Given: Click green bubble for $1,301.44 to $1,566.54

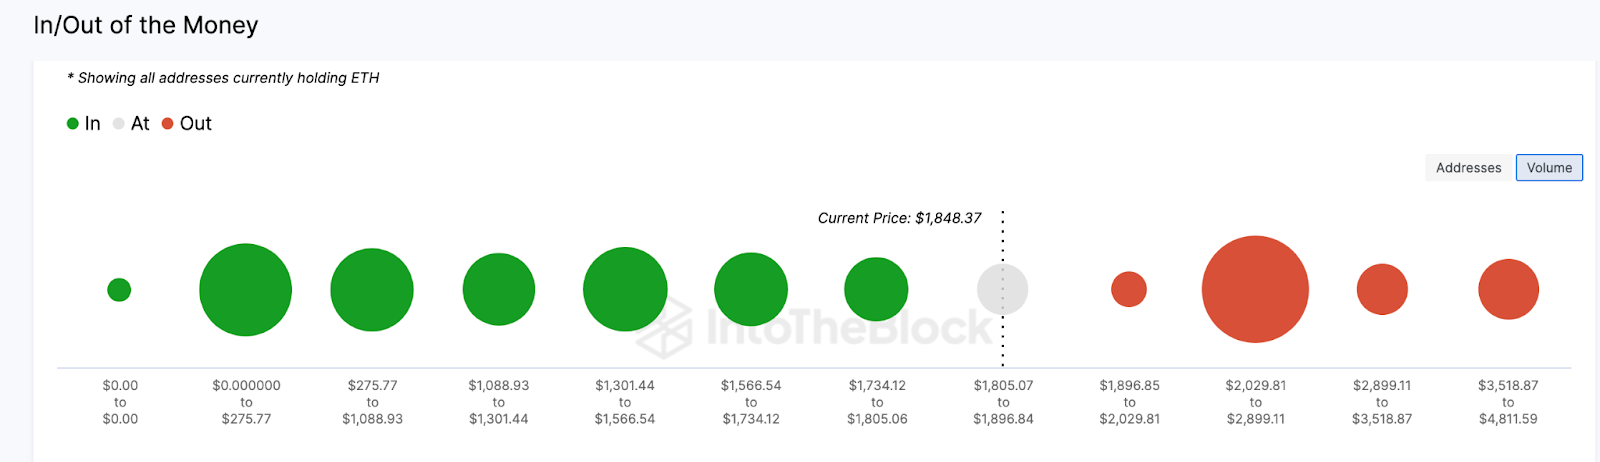Looking at the screenshot, I should [x=625, y=289].
